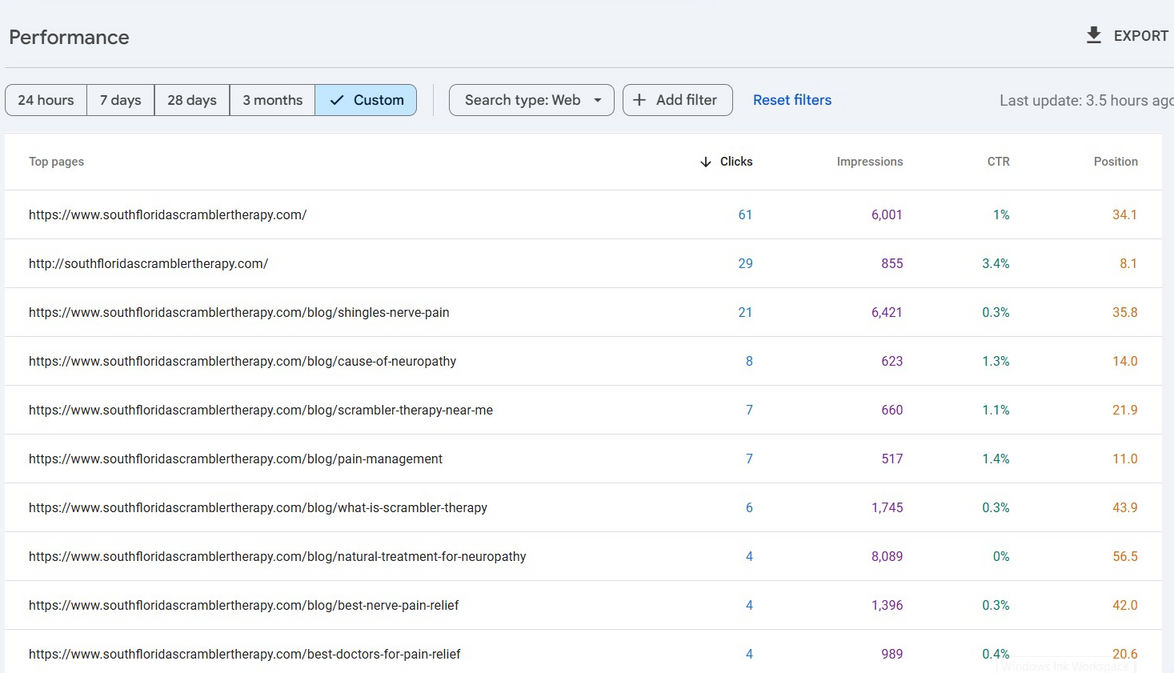This screenshot has height=673, width=1174.
Task: Click the 1.4% CTR value
Action: [x=996, y=458]
